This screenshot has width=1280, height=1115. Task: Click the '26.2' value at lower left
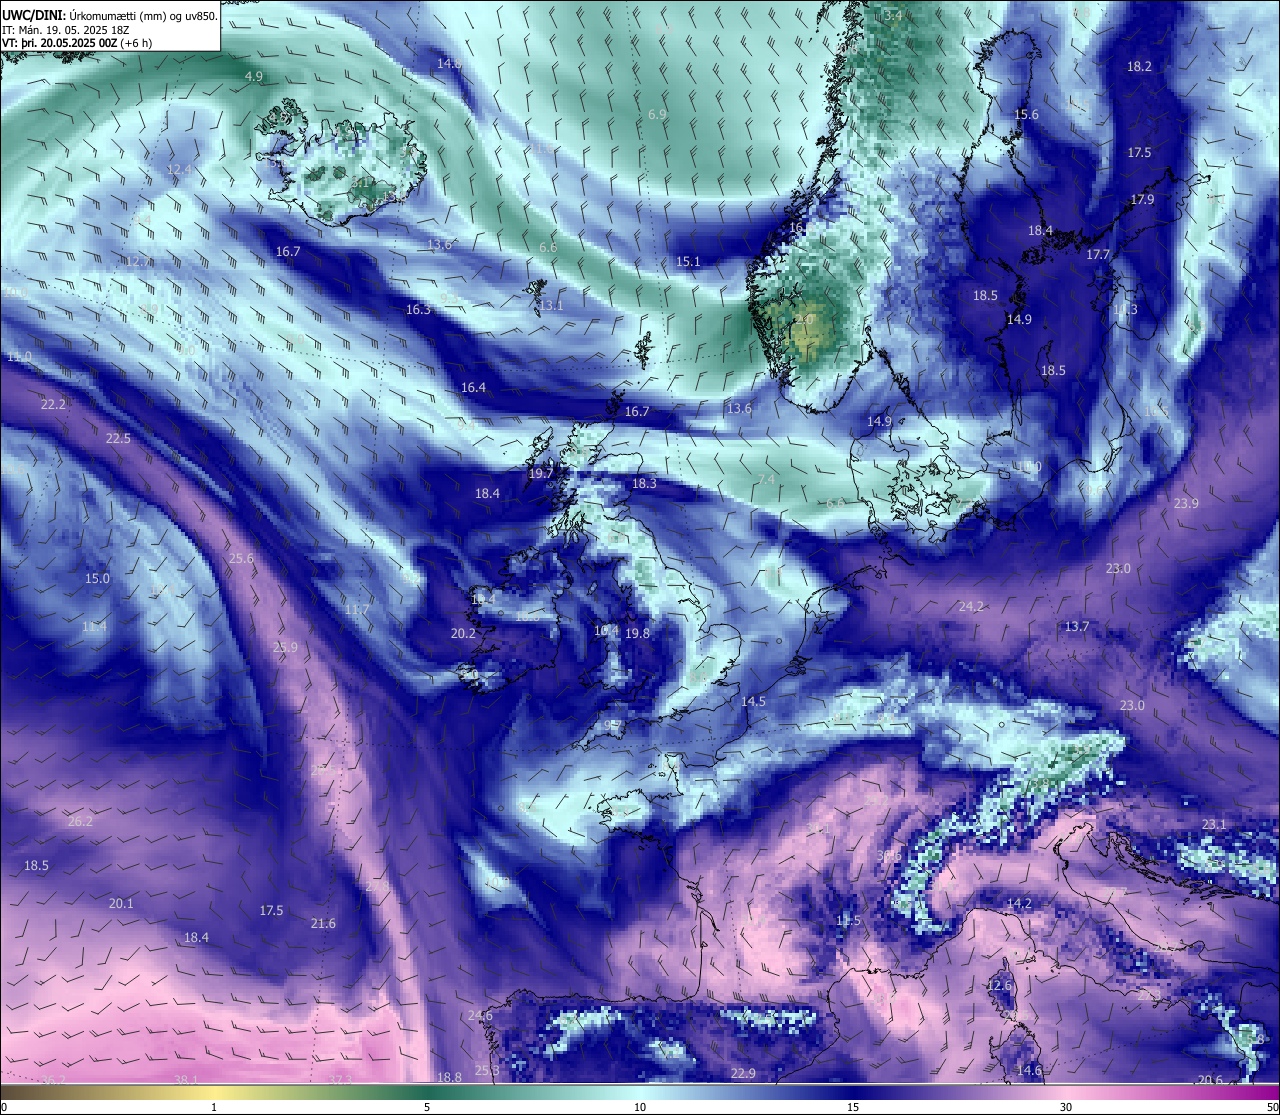coord(80,822)
